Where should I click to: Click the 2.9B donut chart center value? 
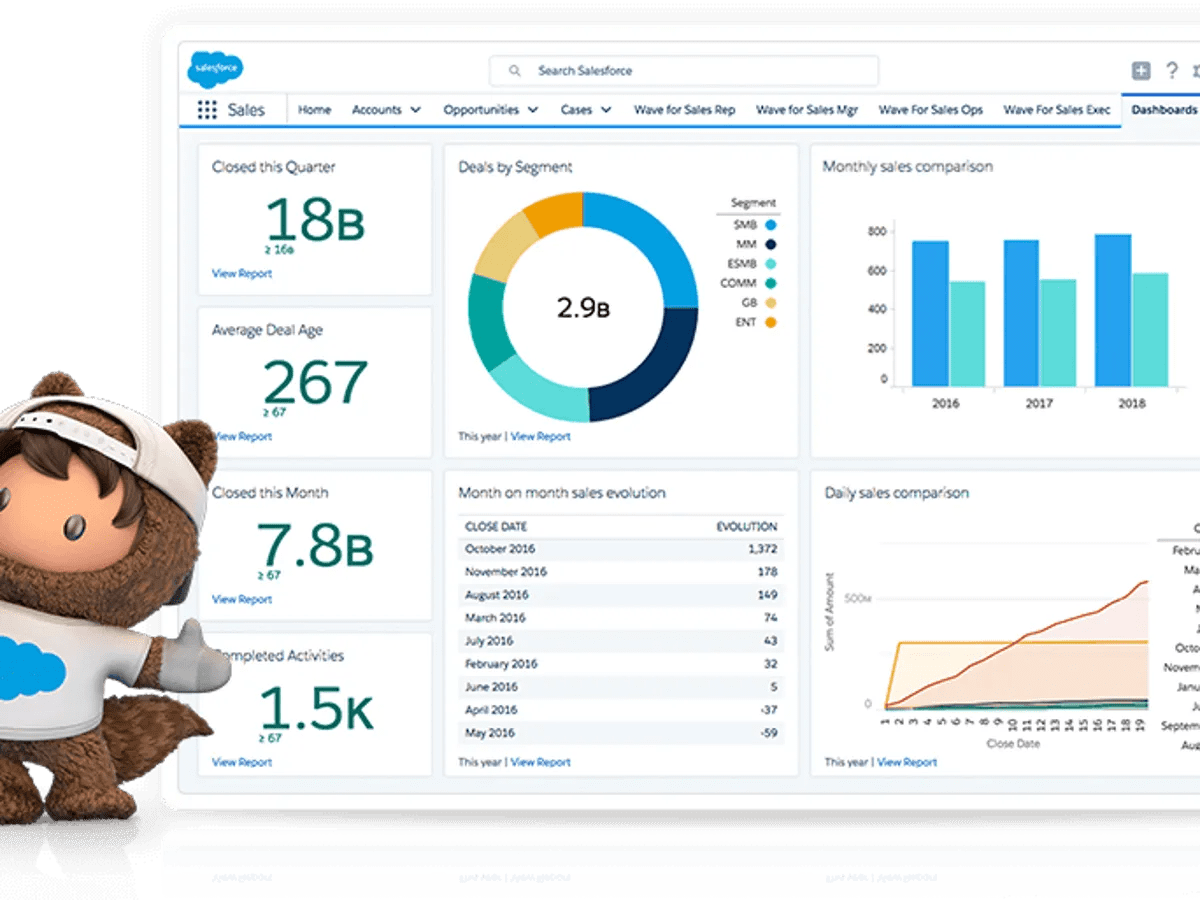pos(583,307)
